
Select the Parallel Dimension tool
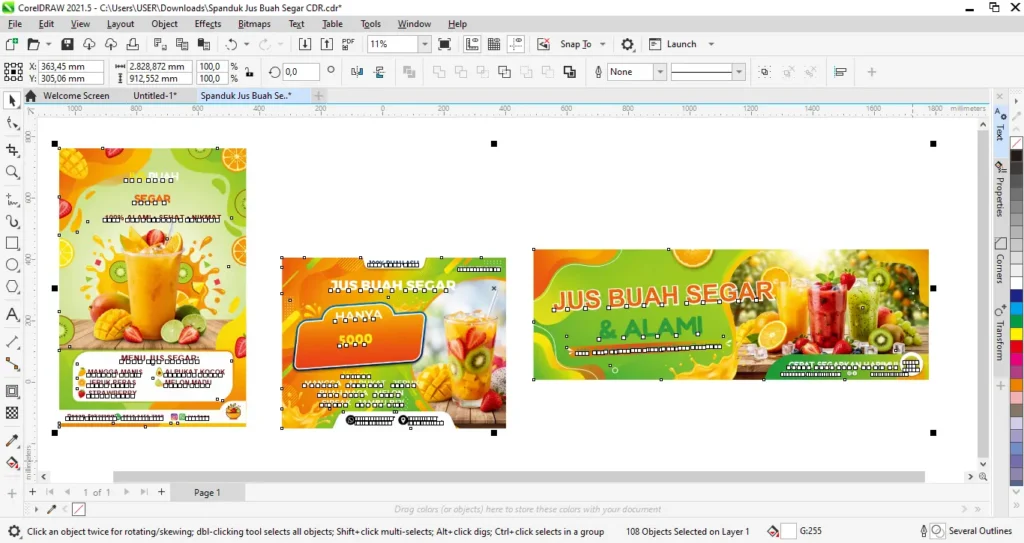12,342
